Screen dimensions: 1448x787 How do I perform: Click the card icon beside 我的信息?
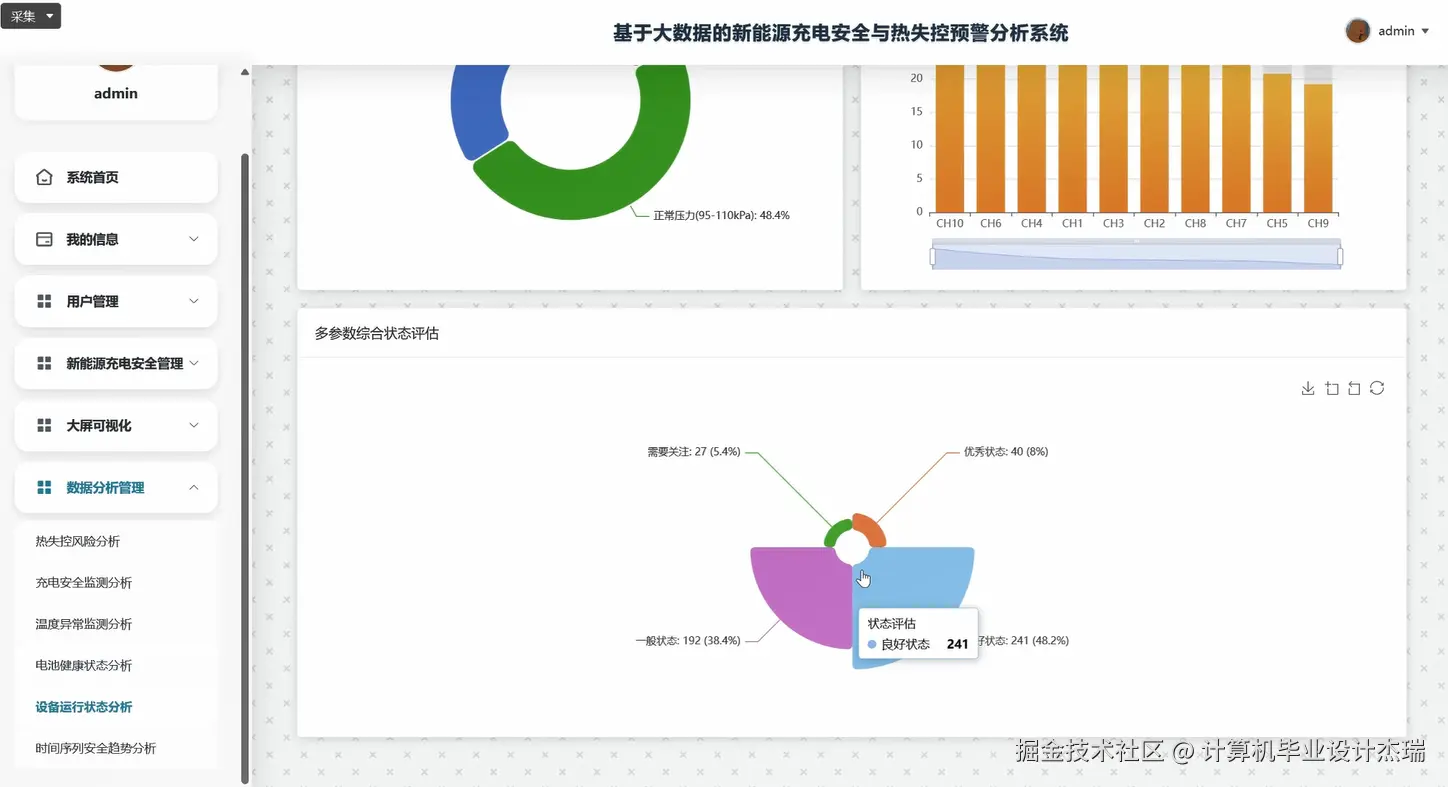coord(44,239)
